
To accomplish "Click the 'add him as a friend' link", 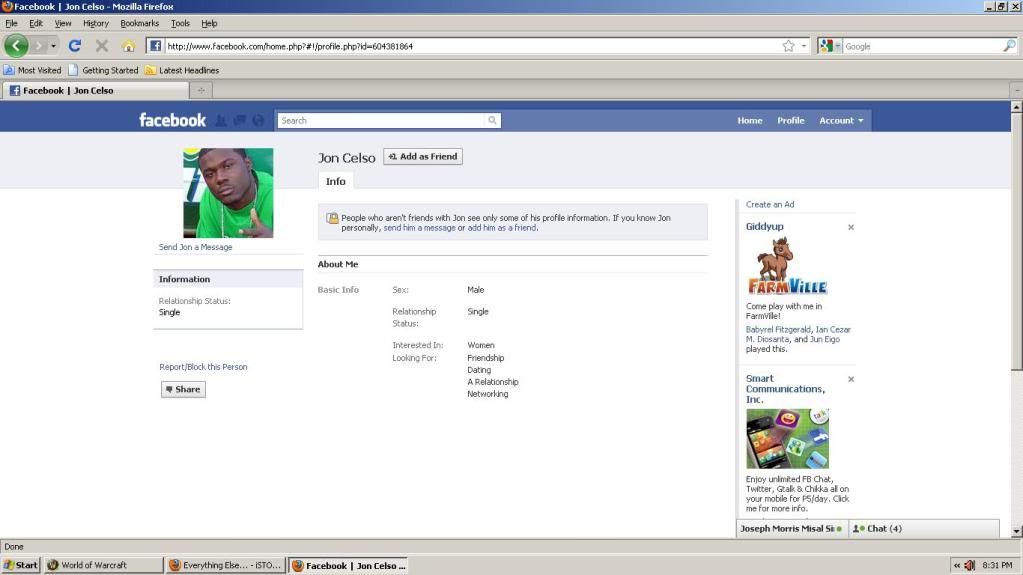I will 501,228.
